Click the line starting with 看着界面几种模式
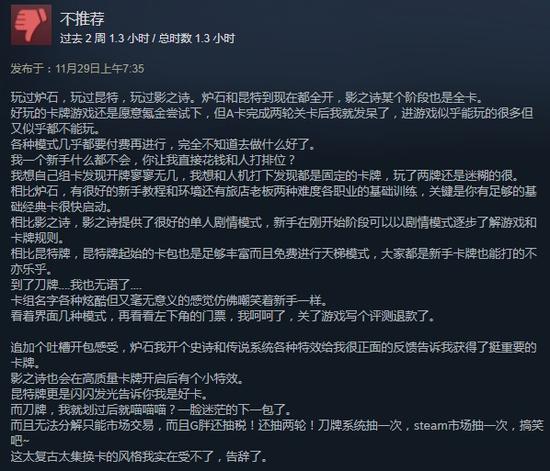 click(223, 316)
